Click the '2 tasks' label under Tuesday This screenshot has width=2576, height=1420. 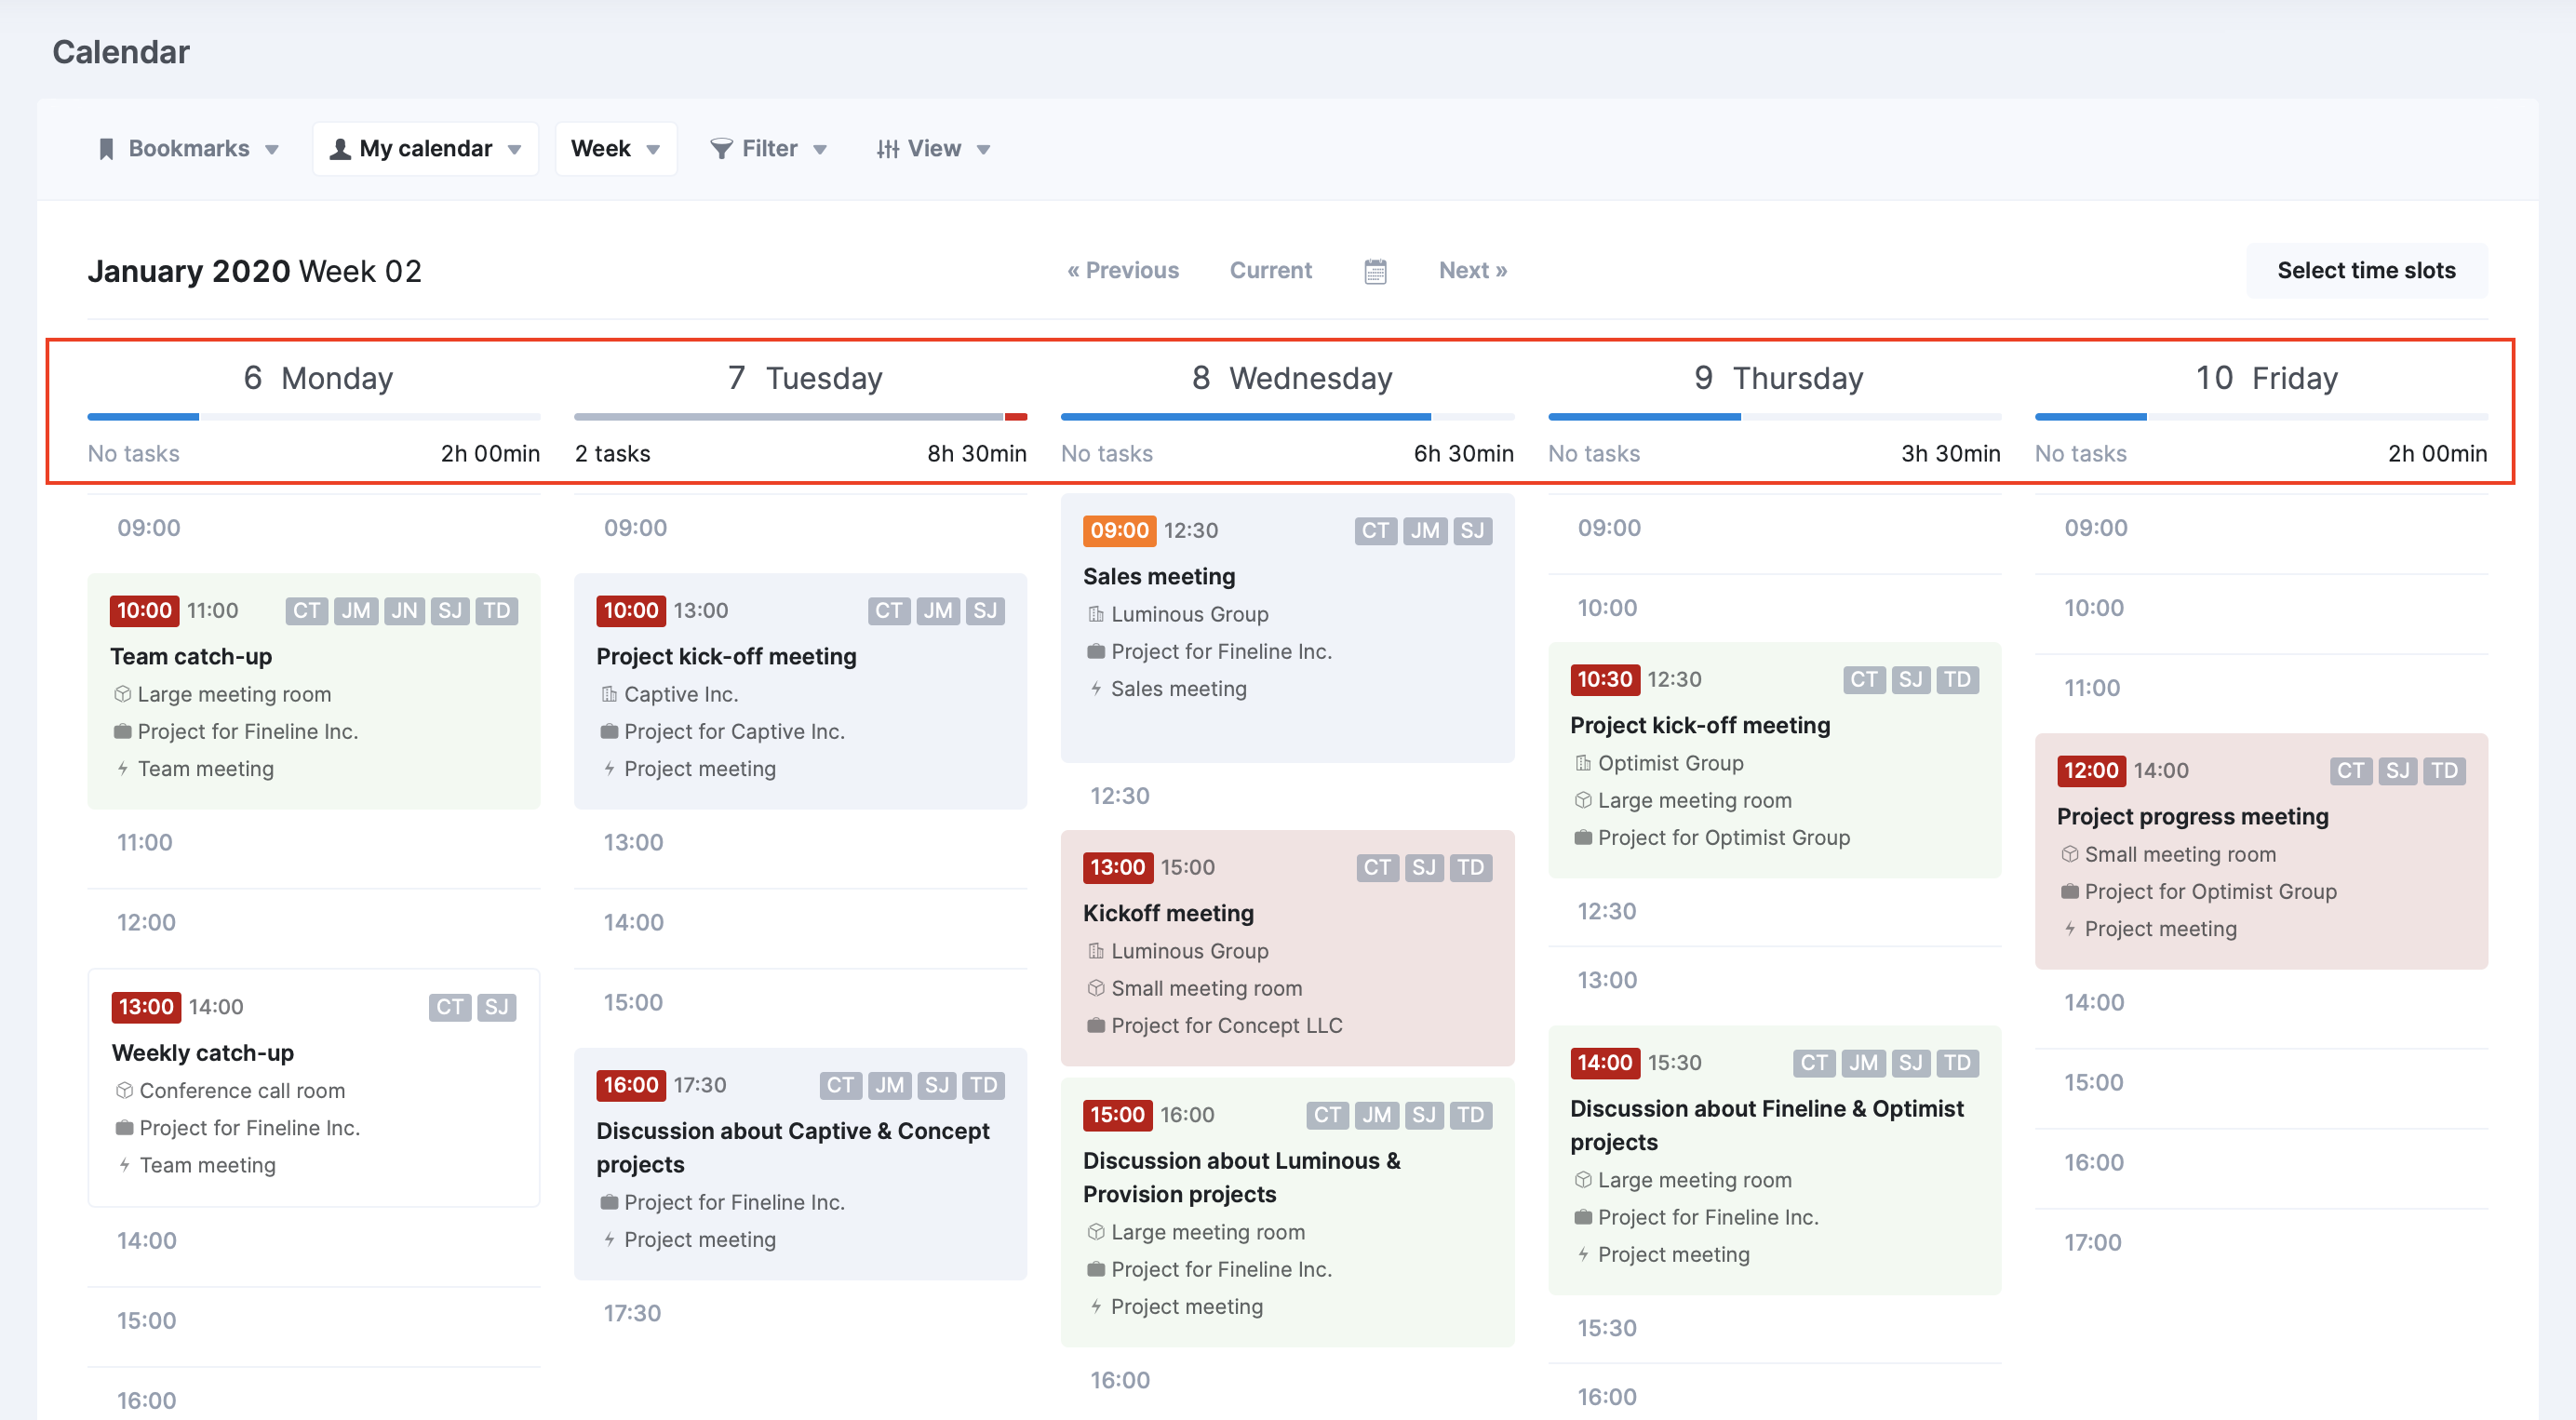click(612, 453)
